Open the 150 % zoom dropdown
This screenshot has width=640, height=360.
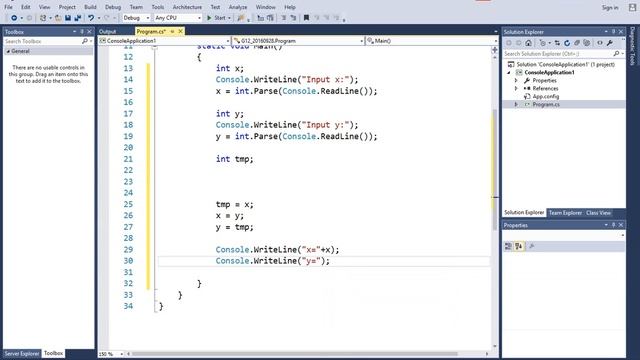point(121,354)
